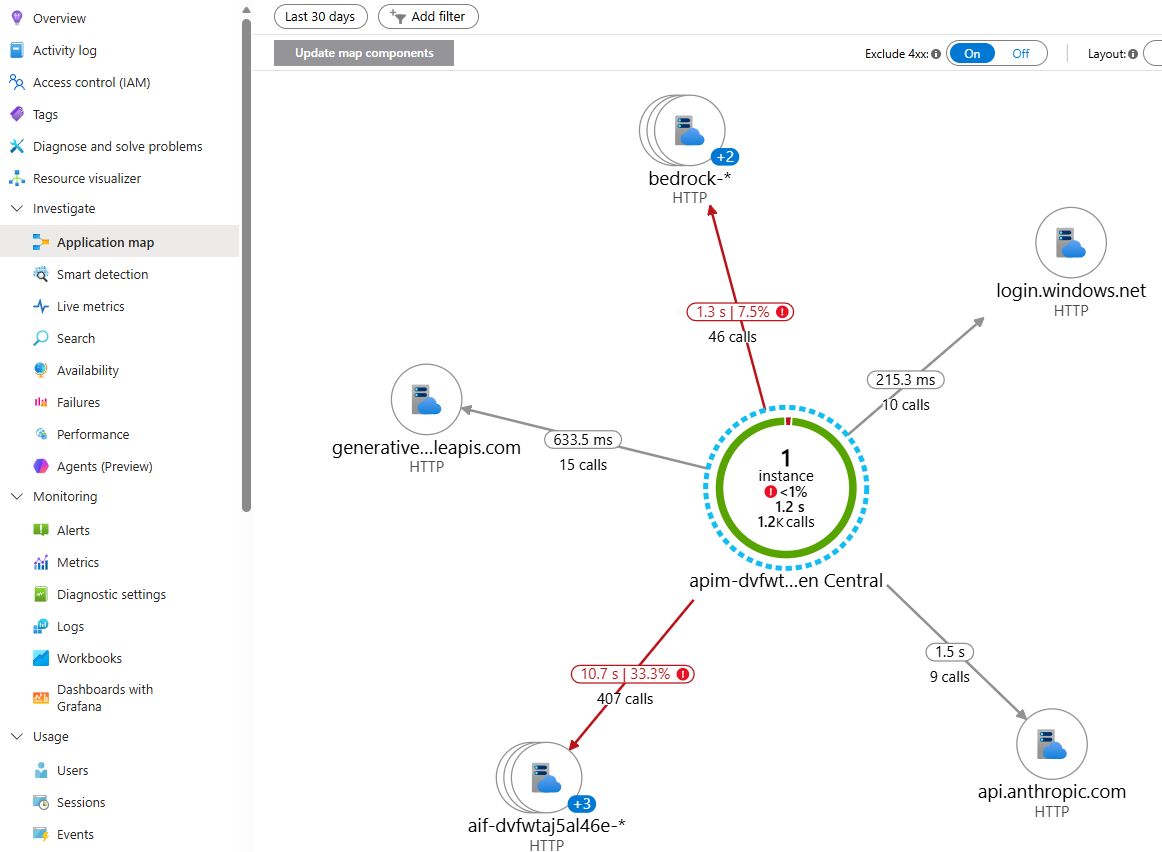Click the Access control (IAM) people icon
Image resolution: width=1162 pixels, height=852 pixels.
tap(16, 81)
